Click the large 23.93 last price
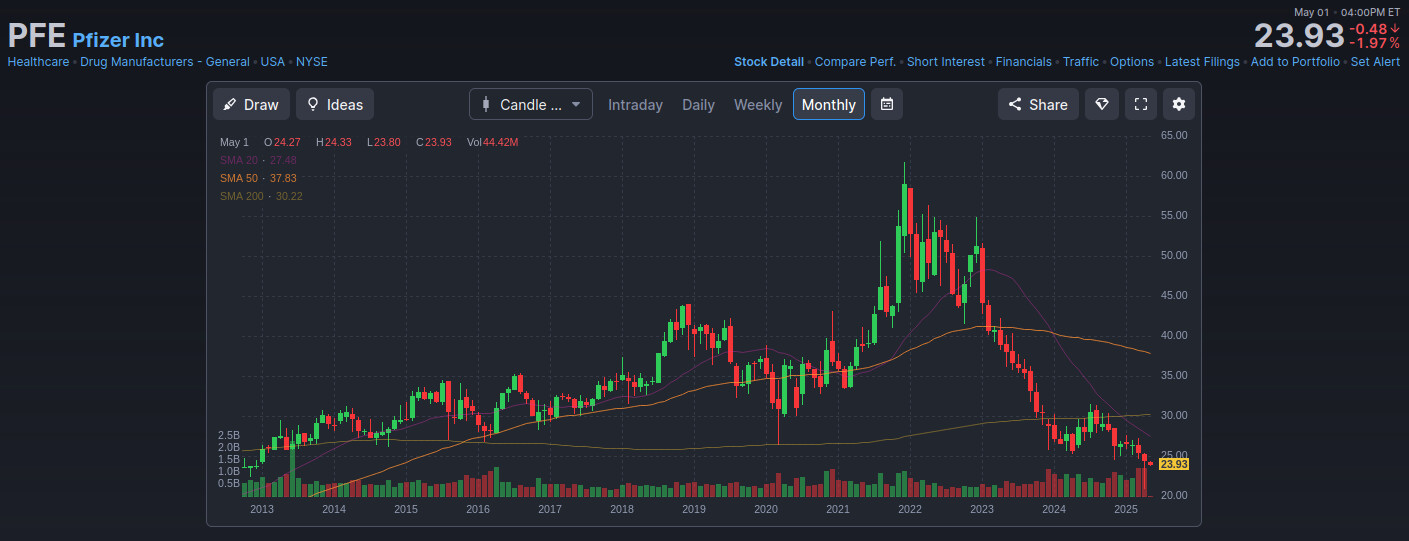Screen dimensions: 1409x541 [1299, 36]
